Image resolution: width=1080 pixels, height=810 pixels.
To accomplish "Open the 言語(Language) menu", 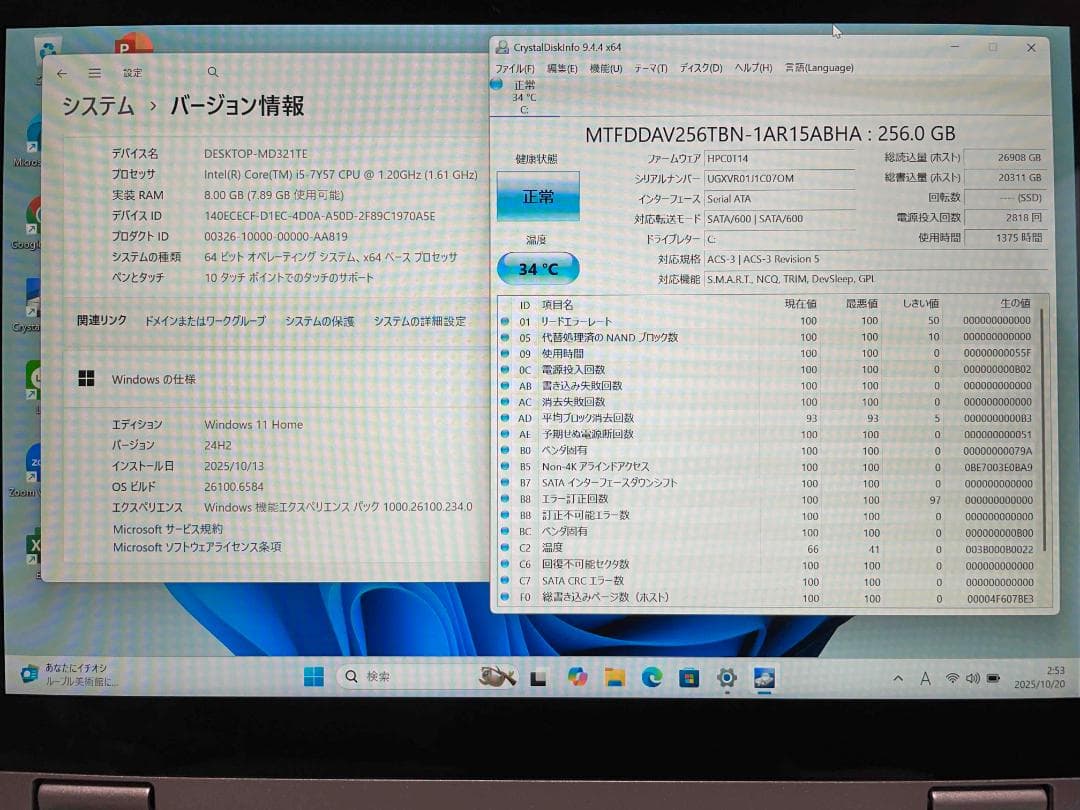I will click(x=824, y=67).
